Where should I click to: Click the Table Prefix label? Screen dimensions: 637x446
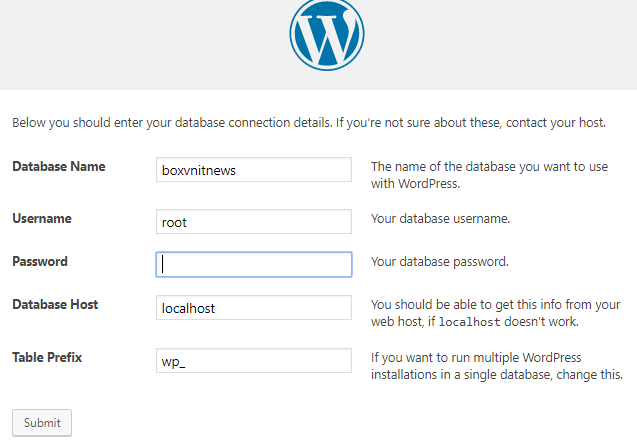(x=47, y=357)
